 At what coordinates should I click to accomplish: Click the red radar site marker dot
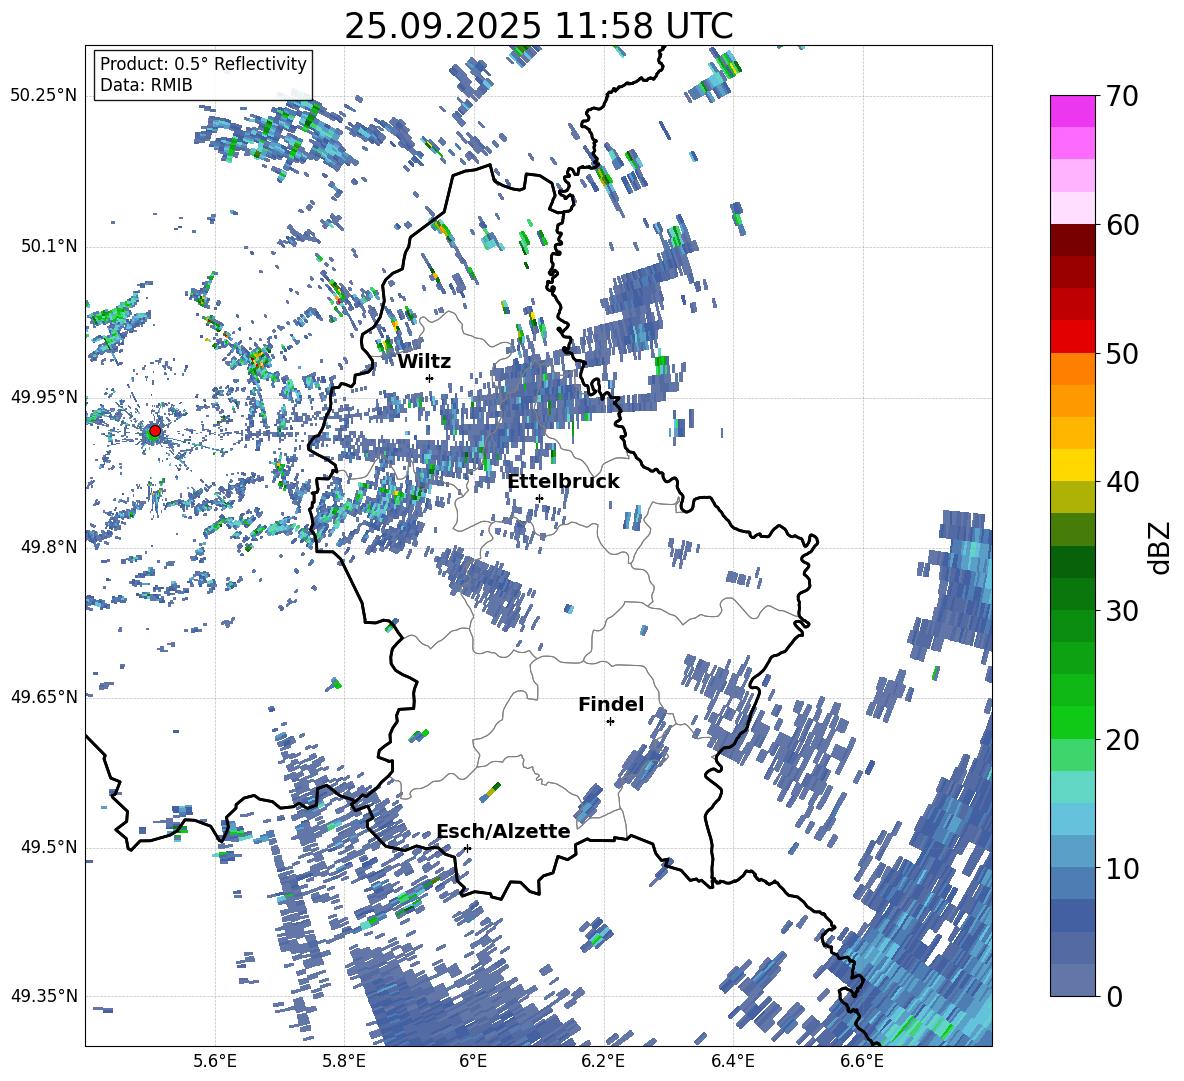[x=155, y=431]
